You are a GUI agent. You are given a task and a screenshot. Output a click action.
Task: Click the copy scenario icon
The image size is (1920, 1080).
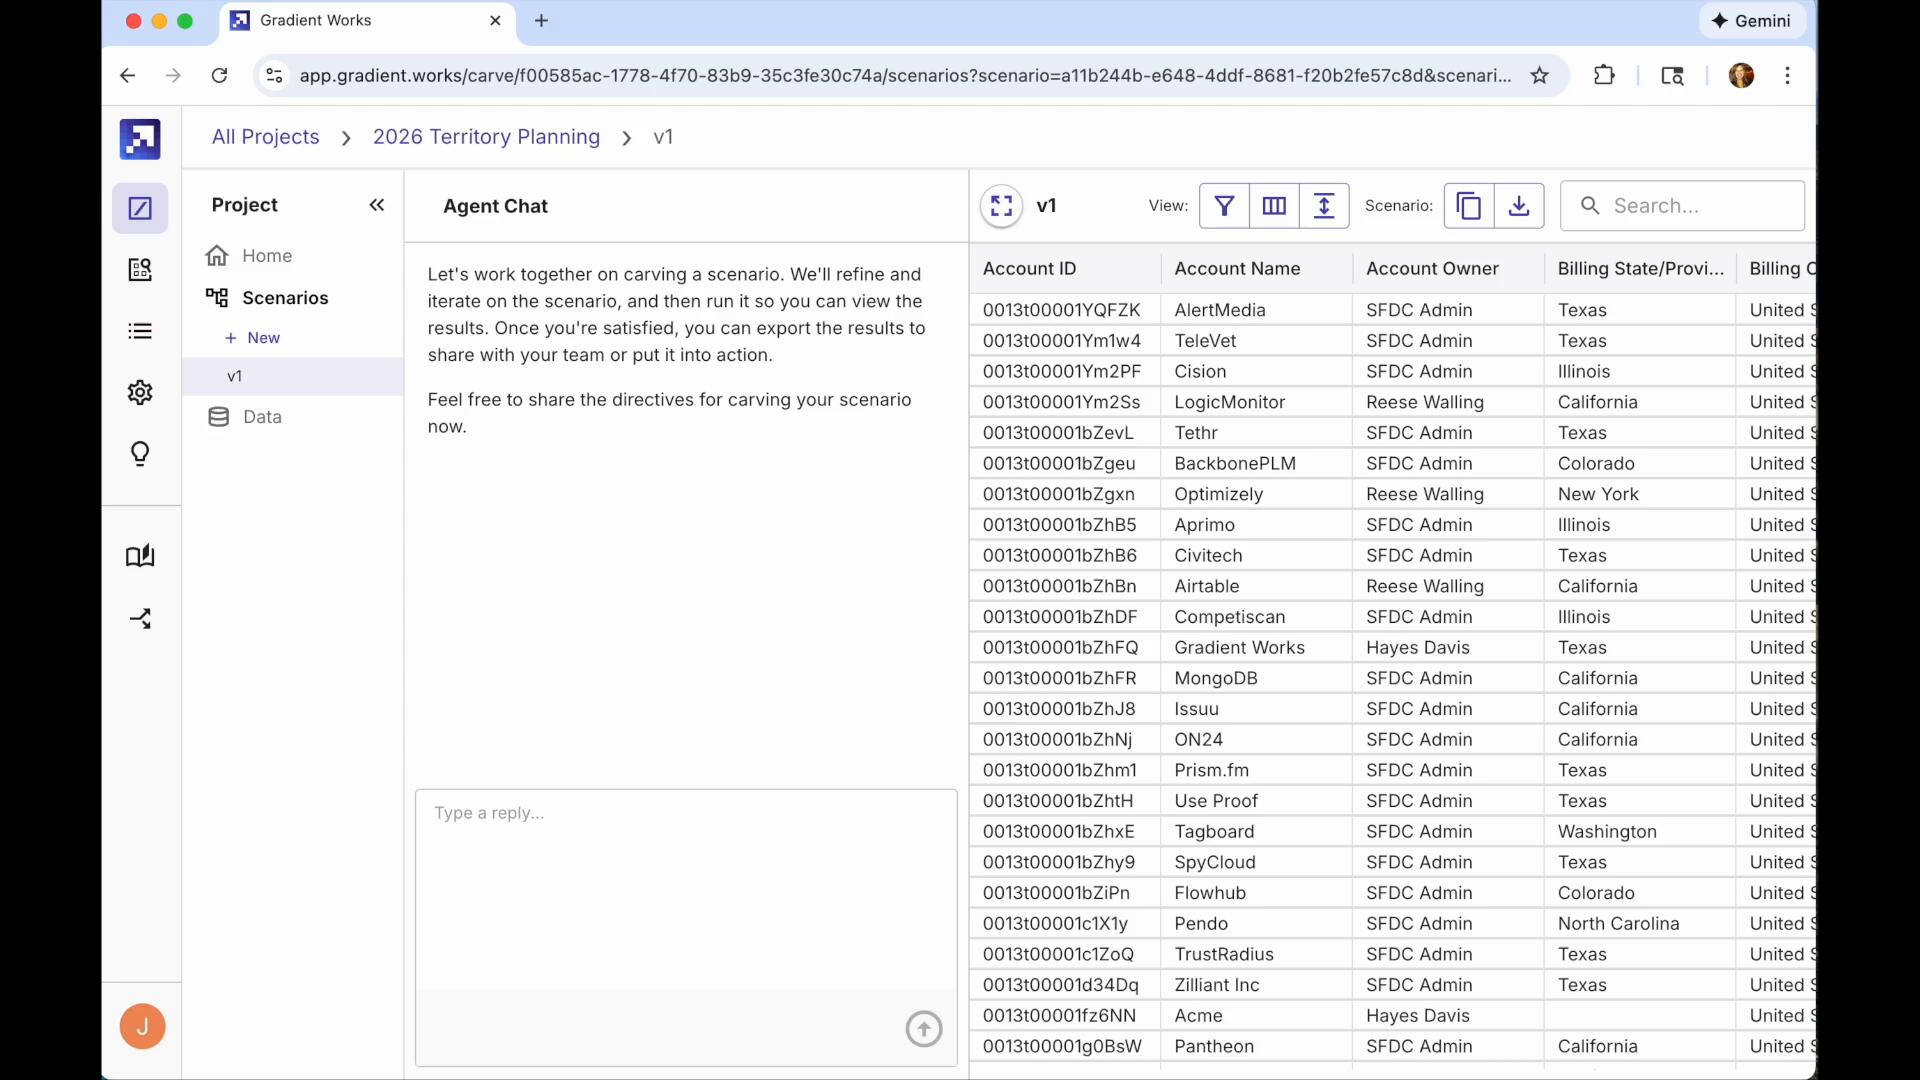click(1469, 206)
